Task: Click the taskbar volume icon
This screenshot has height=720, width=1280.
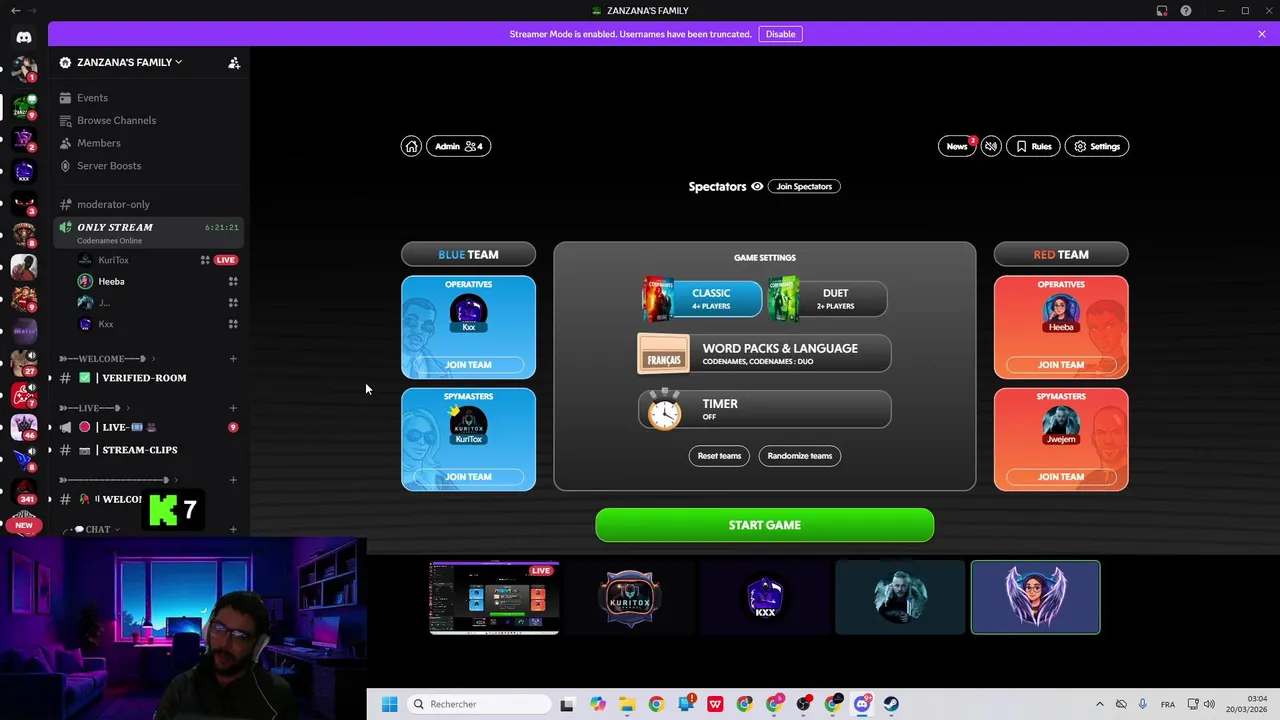Action: 1209,704
